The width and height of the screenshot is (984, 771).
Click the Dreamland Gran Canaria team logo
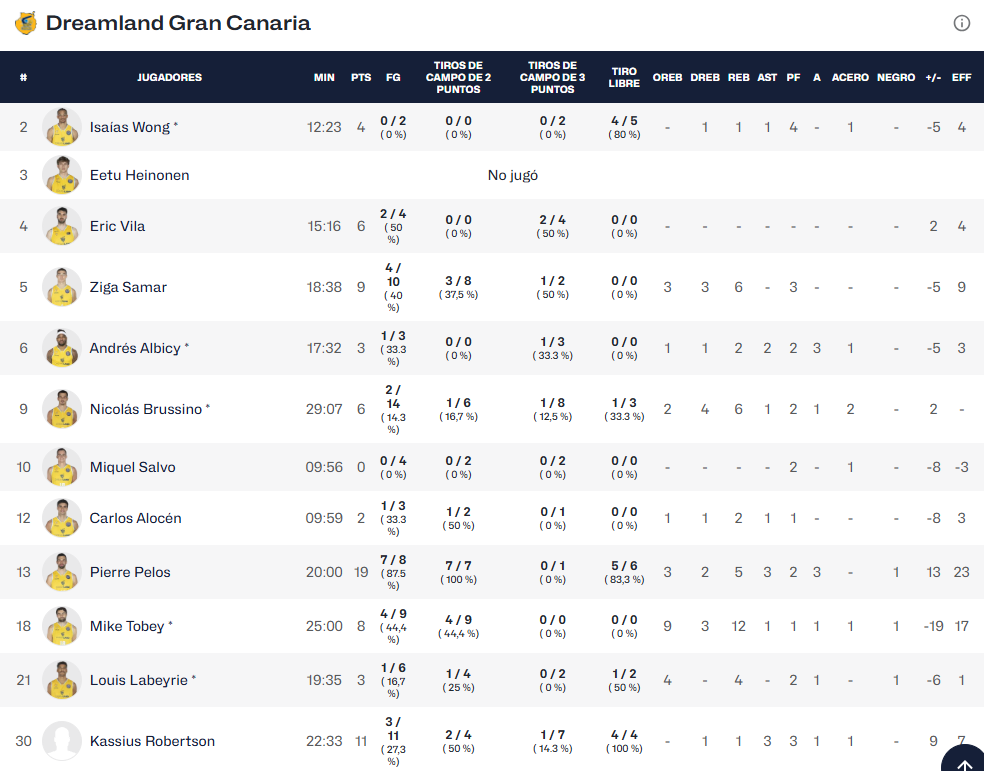pos(25,23)
